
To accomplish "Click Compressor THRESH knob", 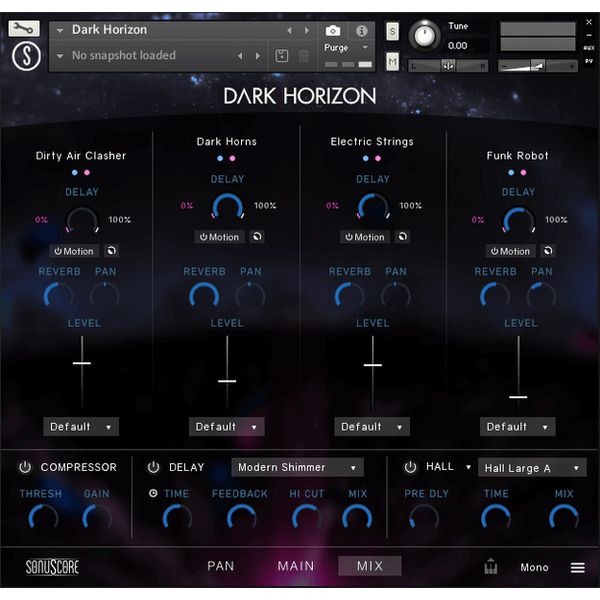I will pyautogui.click(x=43, y=518).
